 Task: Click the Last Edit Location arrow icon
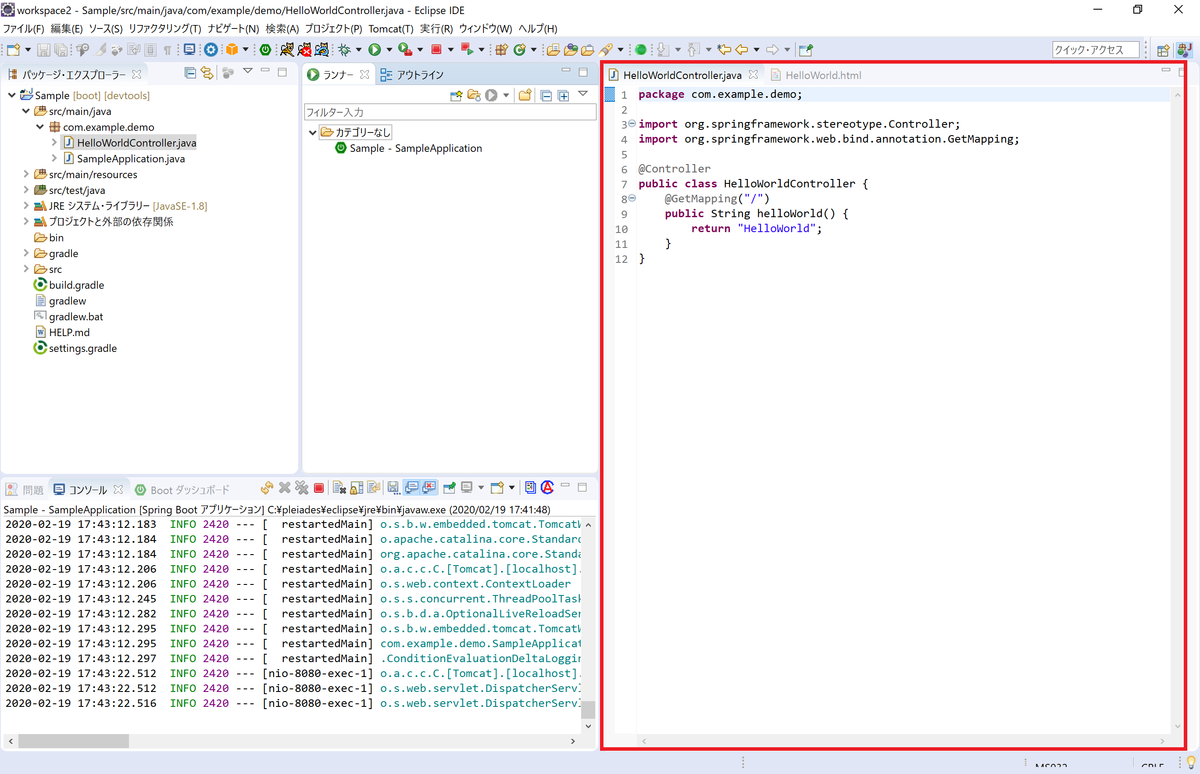[x=724, y=49]
